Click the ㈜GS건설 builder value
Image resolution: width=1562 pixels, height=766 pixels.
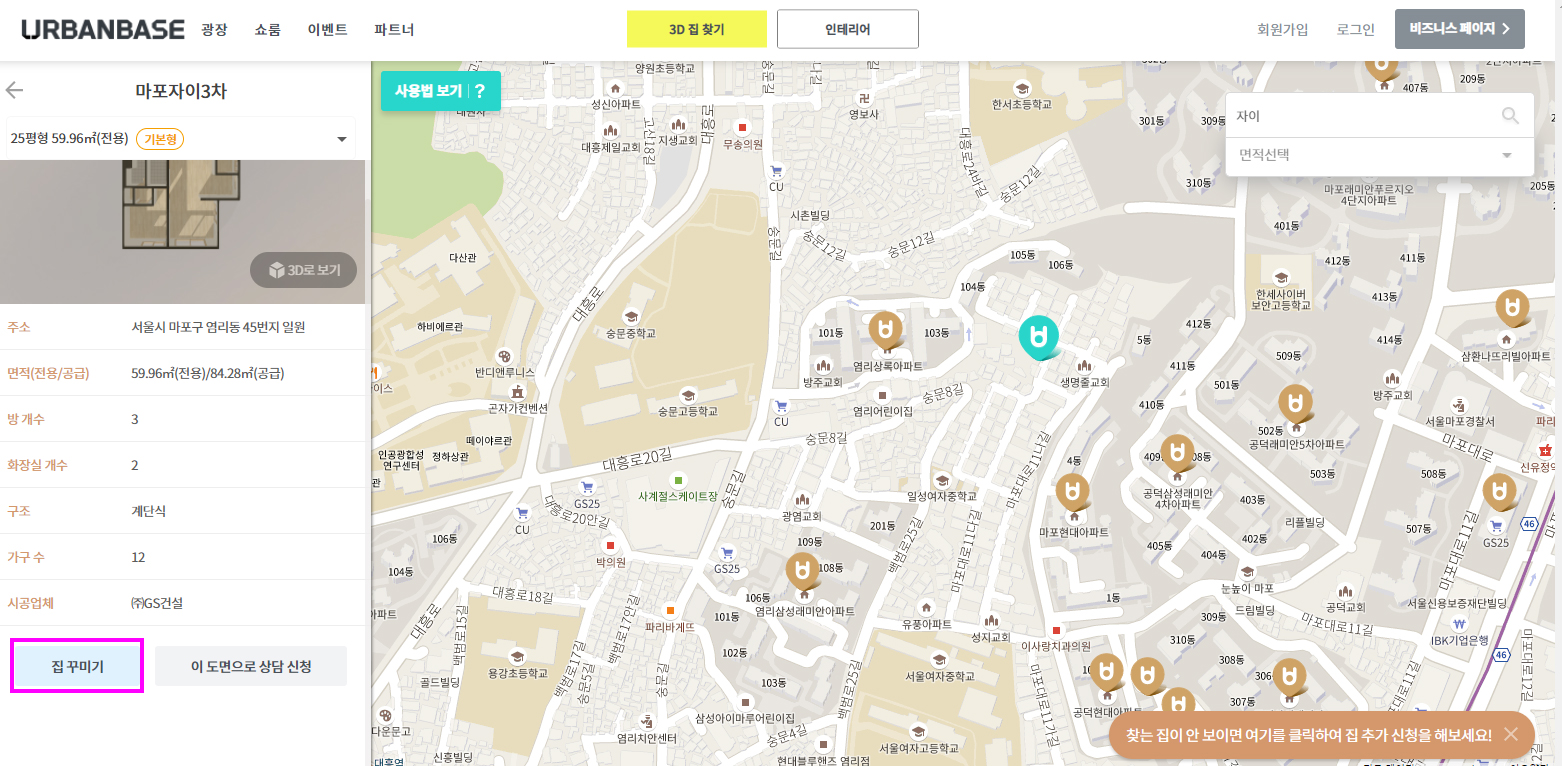(x=157, y=603)
